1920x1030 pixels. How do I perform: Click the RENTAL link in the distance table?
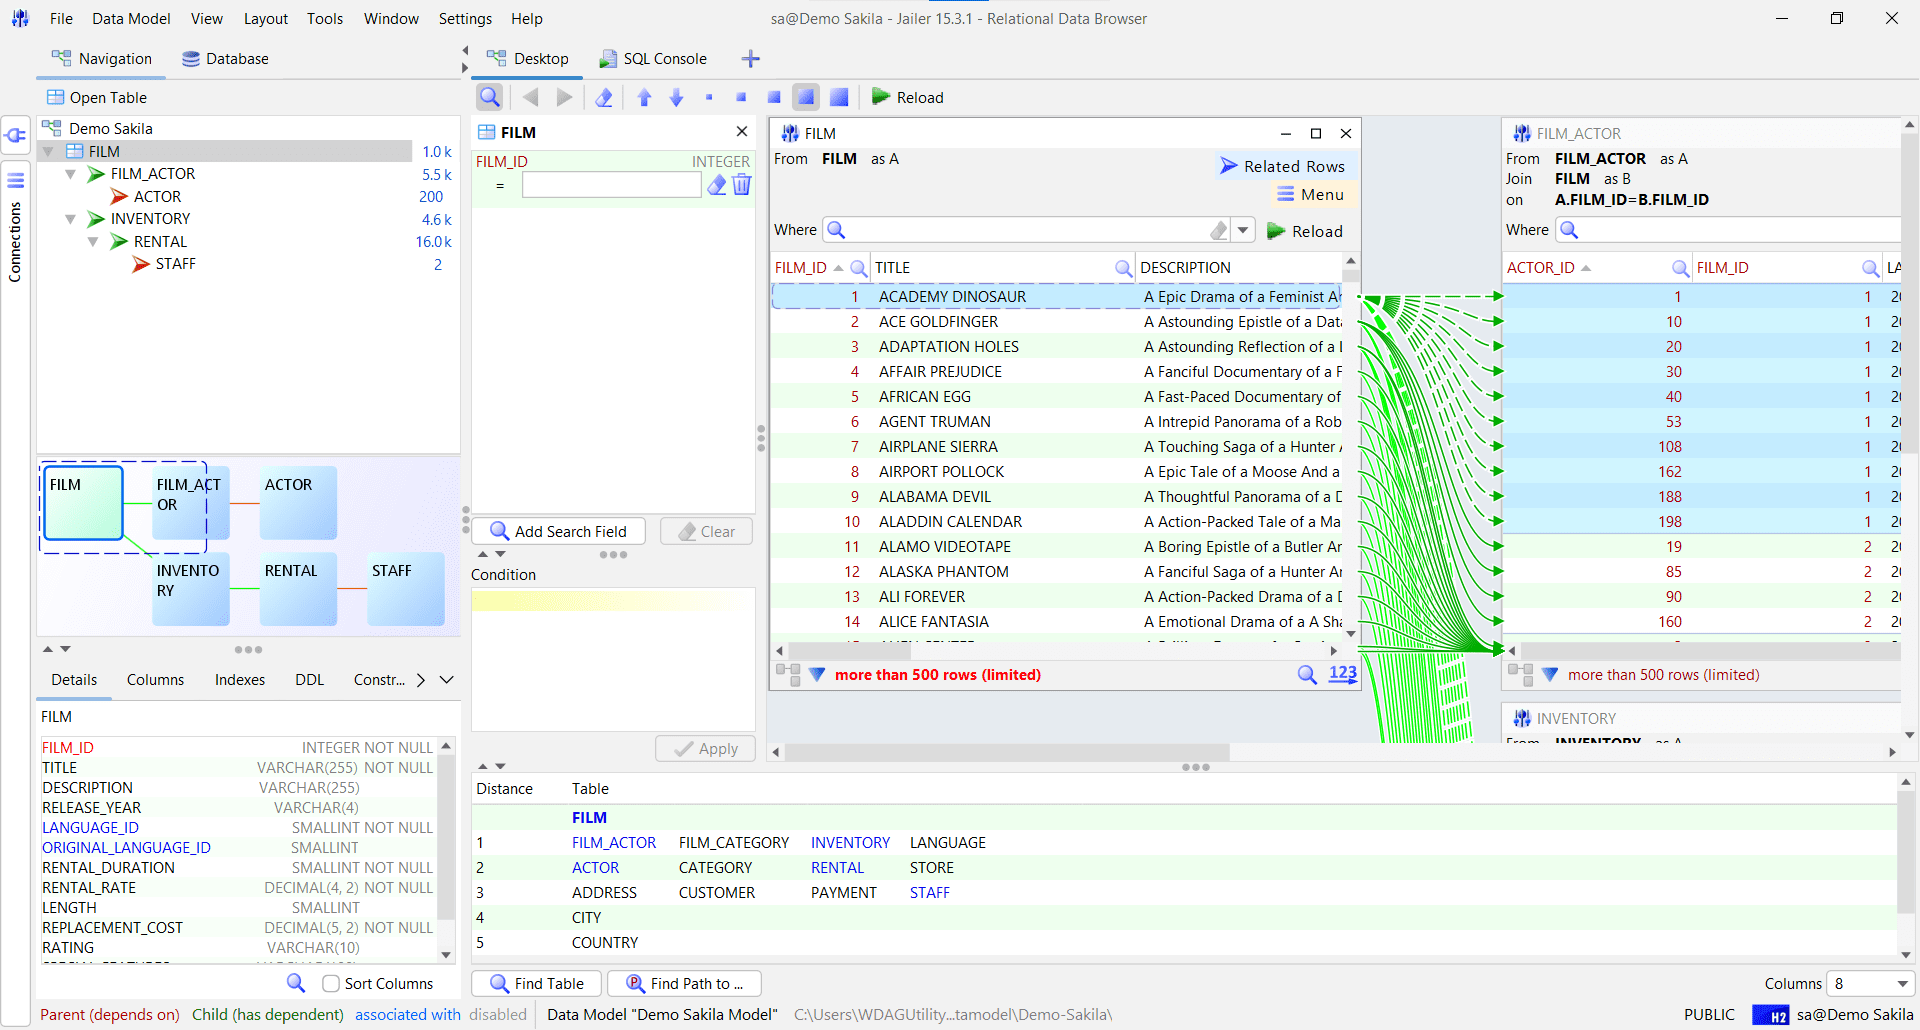tap(837, 868)
